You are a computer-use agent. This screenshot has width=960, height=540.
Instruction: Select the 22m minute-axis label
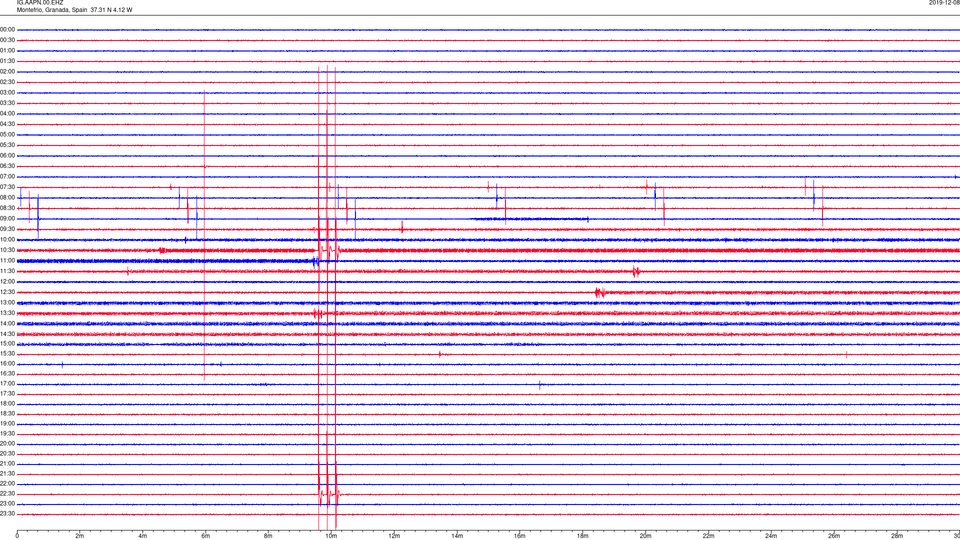click(708, 536)
